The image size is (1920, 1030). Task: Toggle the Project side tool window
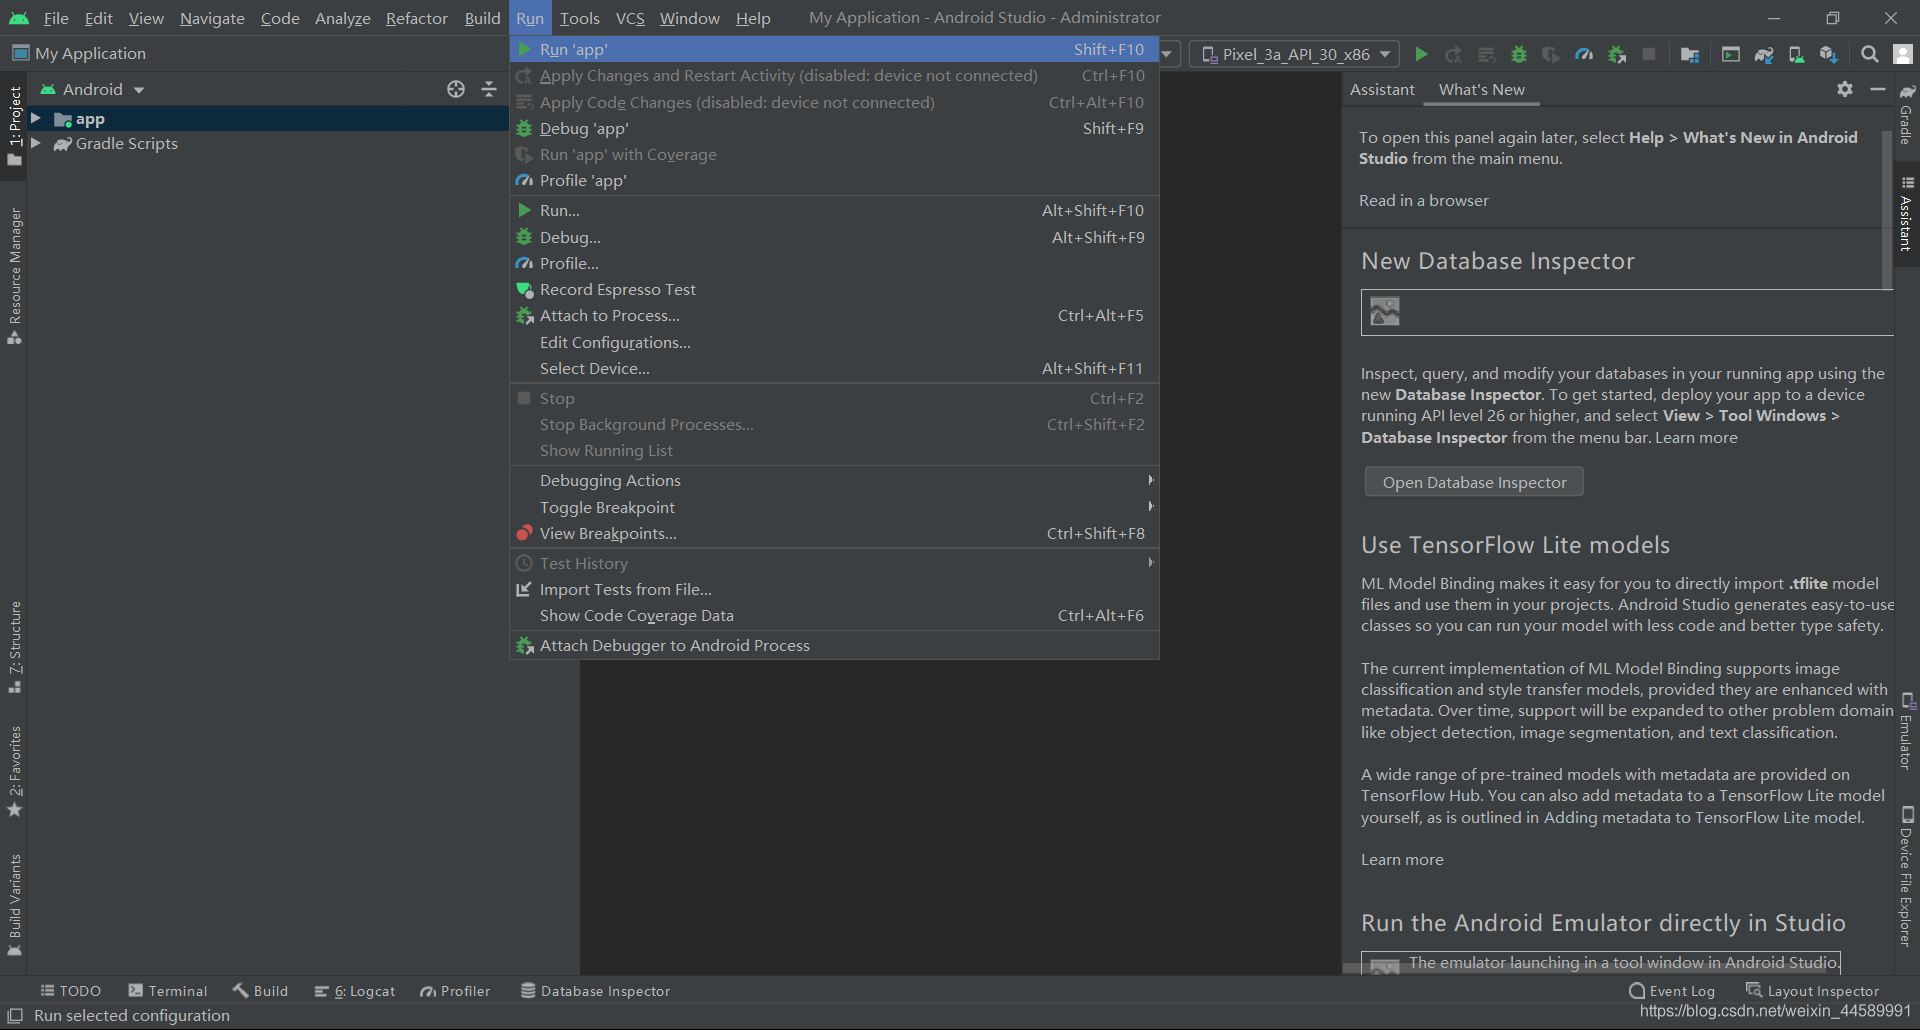[x=14, y=125]
